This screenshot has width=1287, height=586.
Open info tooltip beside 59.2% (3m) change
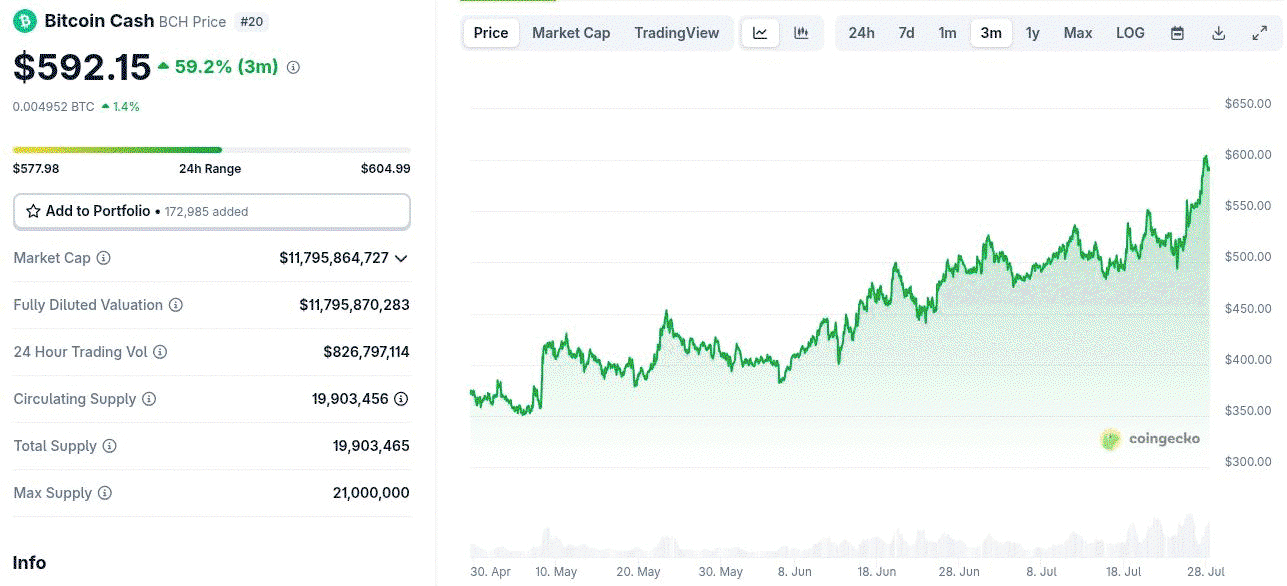[x=293, y=68]
